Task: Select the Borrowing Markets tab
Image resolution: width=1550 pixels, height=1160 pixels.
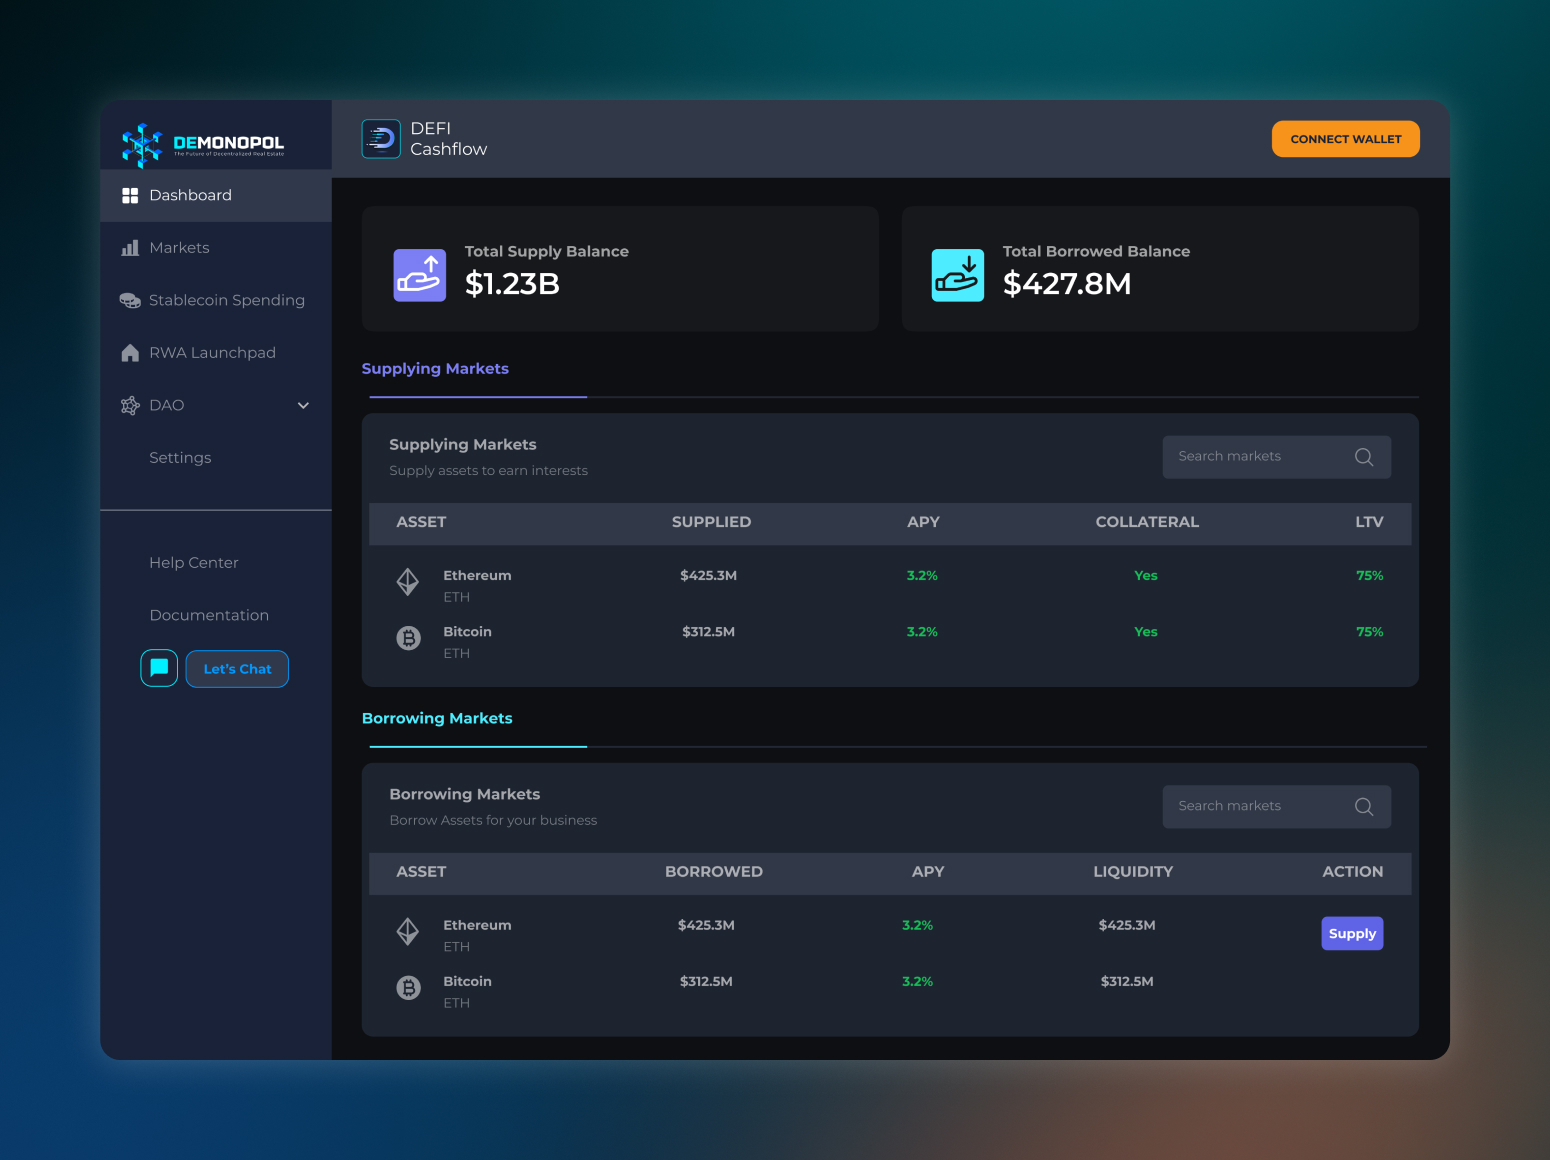Action: [437, 719]
